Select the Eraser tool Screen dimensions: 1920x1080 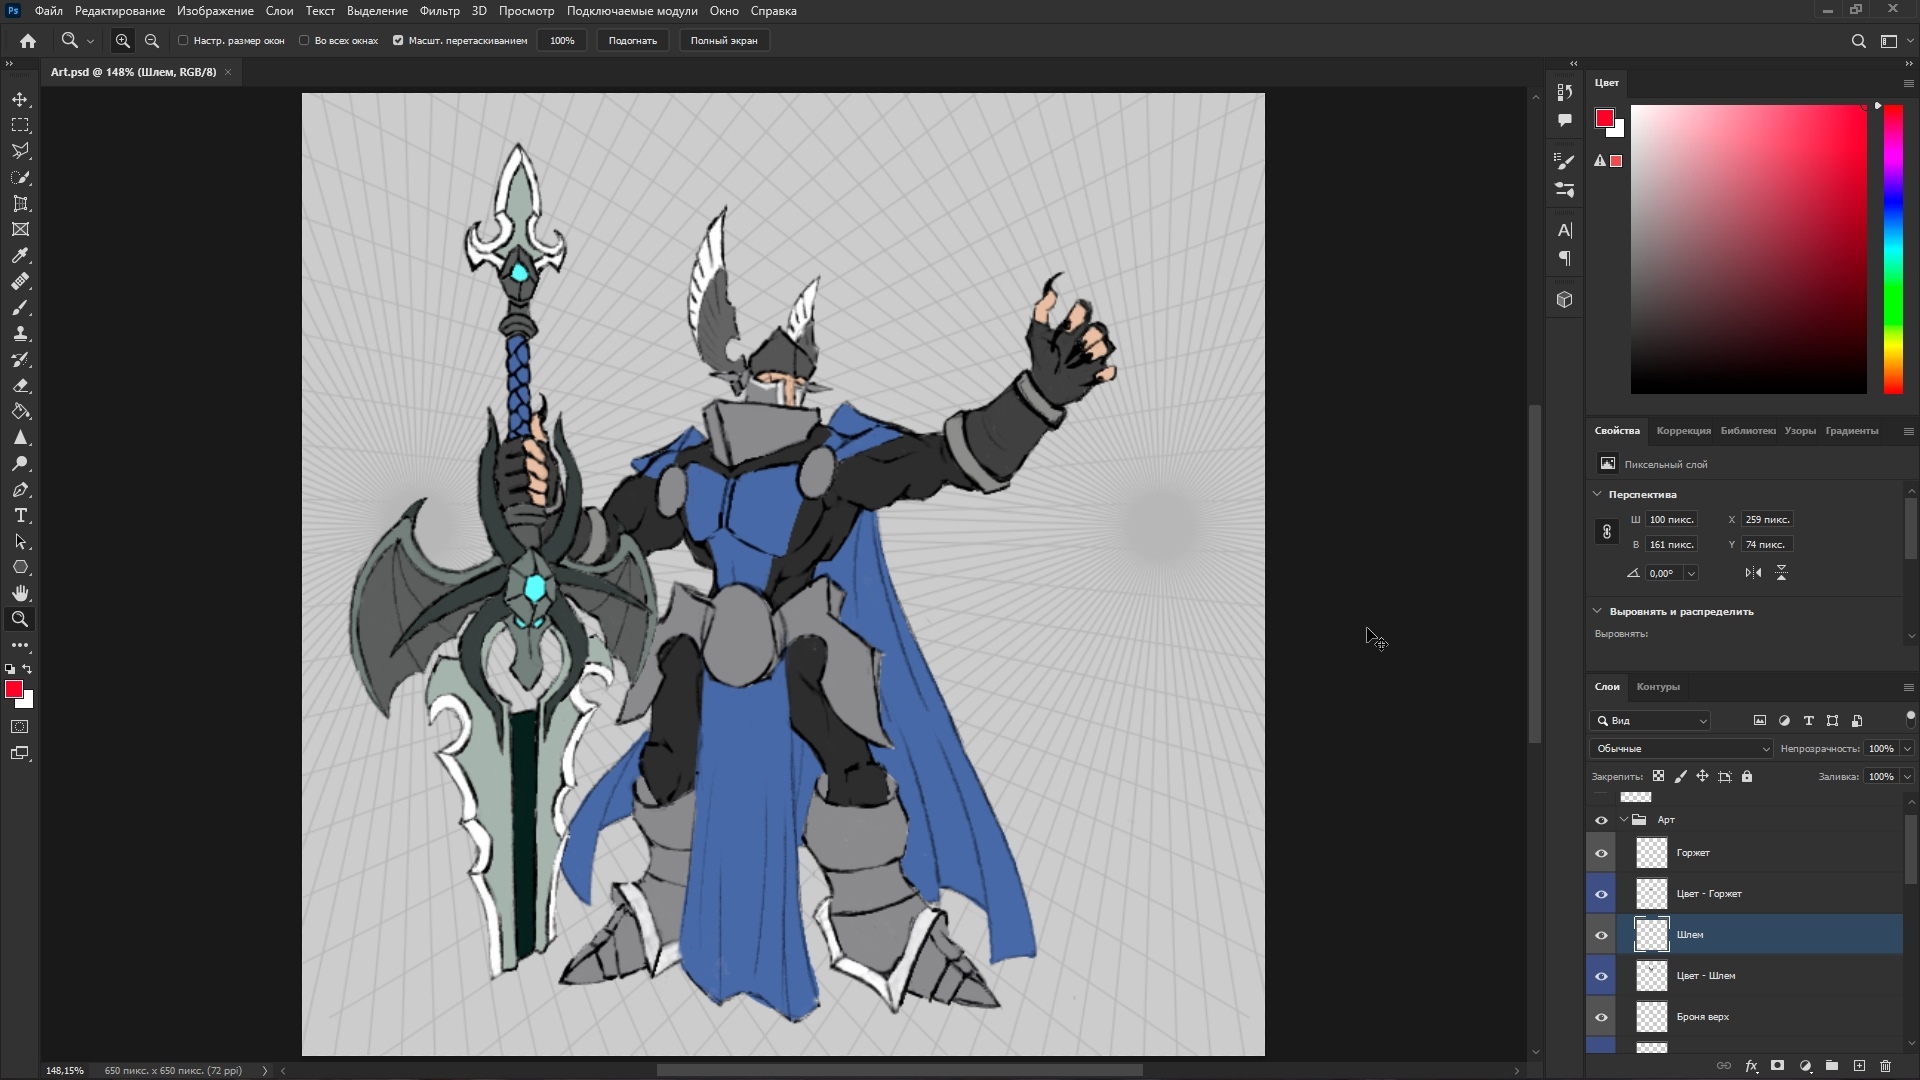pos(20,385)
